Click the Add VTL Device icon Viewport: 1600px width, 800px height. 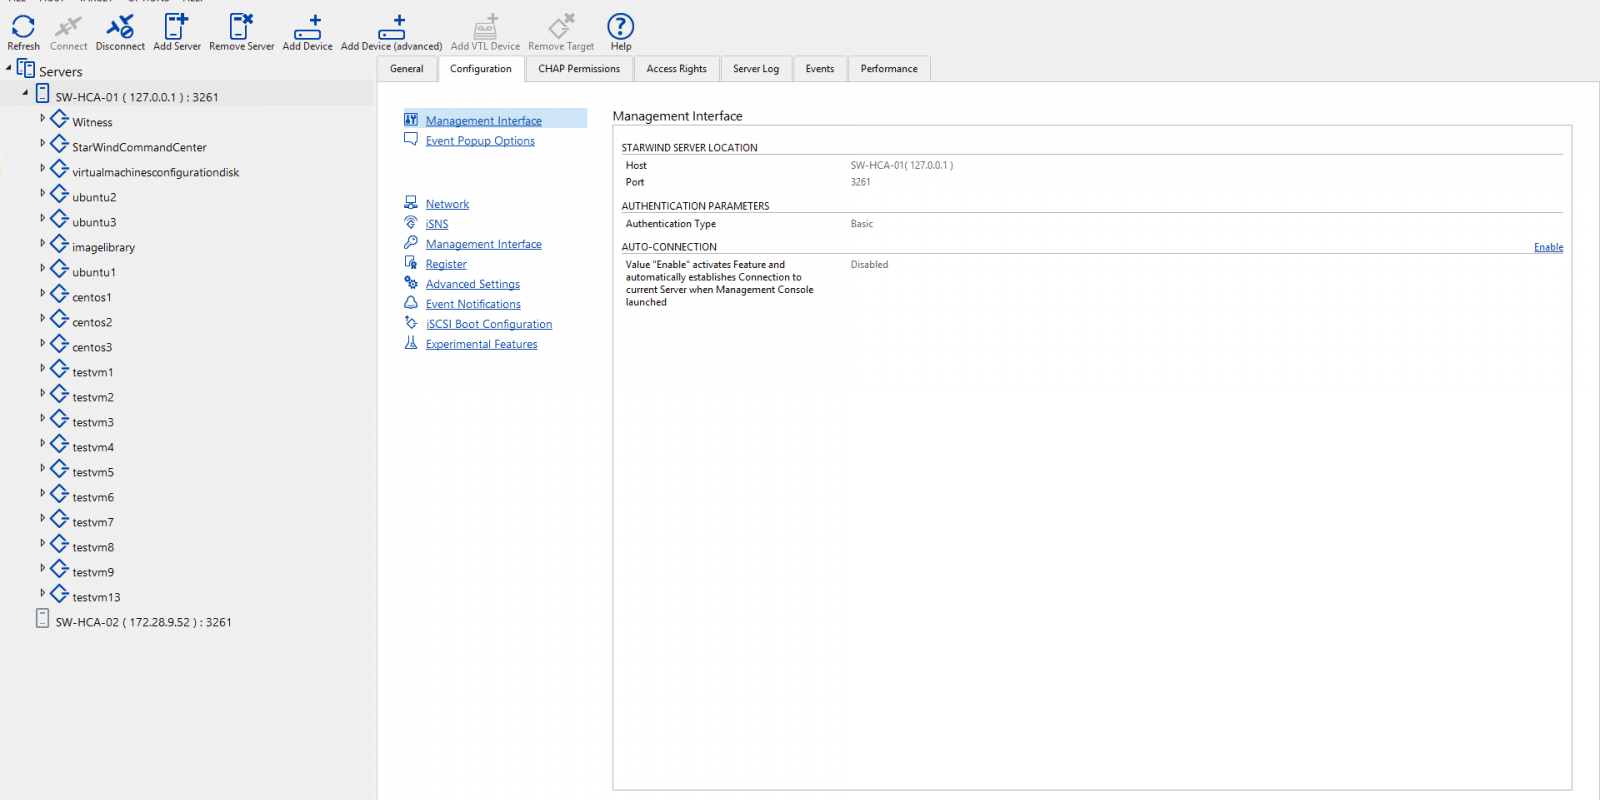point(485,26)
